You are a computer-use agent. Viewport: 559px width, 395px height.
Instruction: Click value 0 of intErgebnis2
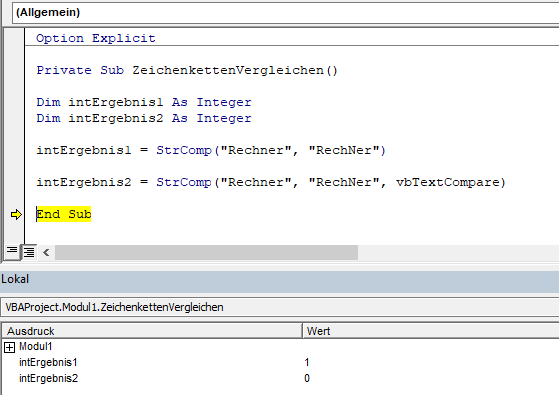[x=307, y=378]
